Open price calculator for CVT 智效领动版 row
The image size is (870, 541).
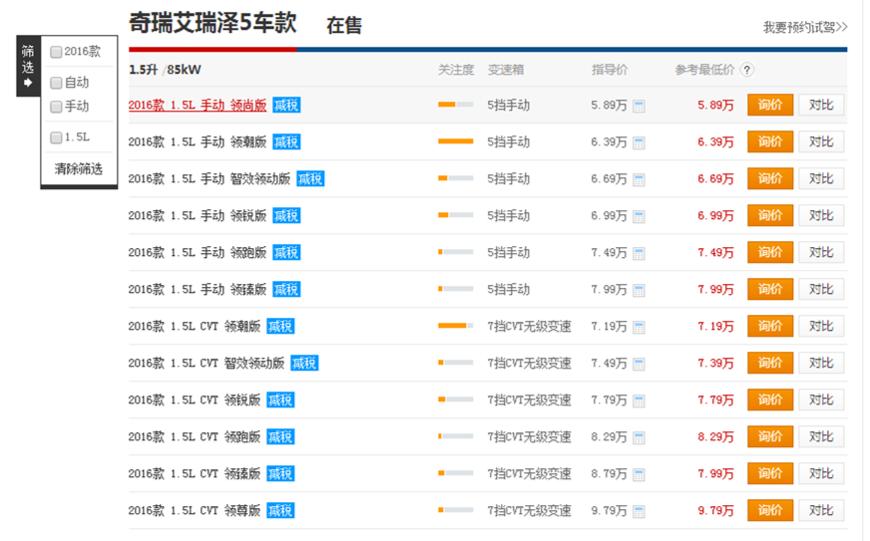click(x=639, y=364)
